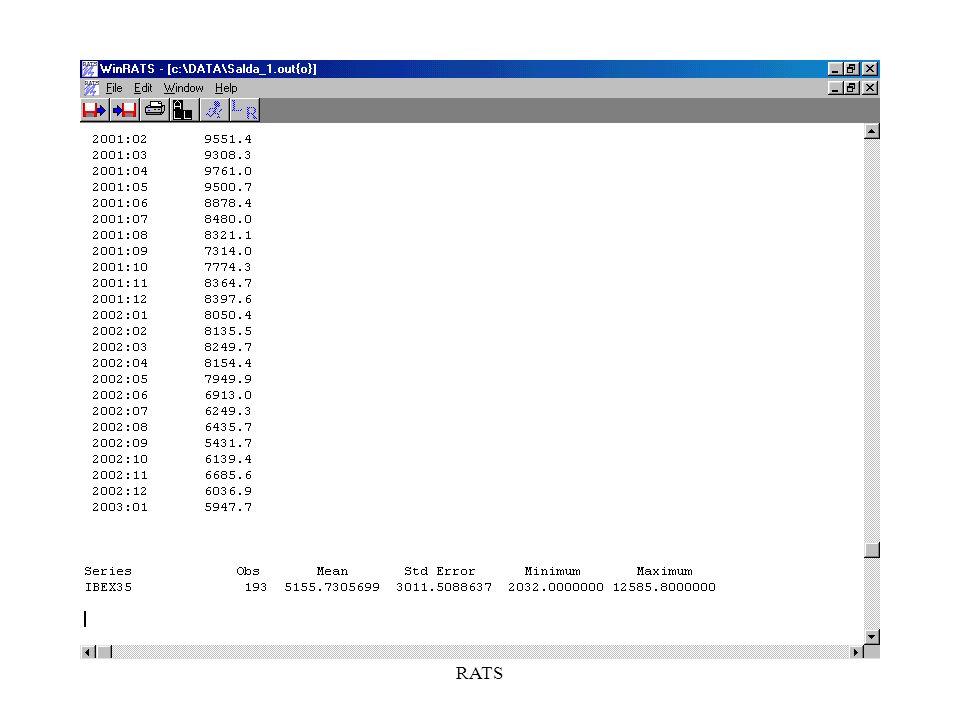
Task: Open the File menu
Action: click(x=114, y=88)
